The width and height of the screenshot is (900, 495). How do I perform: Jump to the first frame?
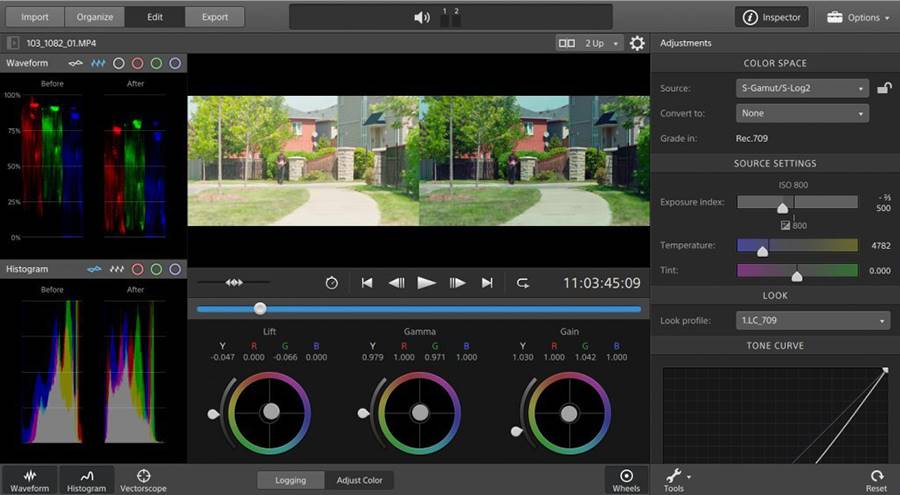click(367, 283)
